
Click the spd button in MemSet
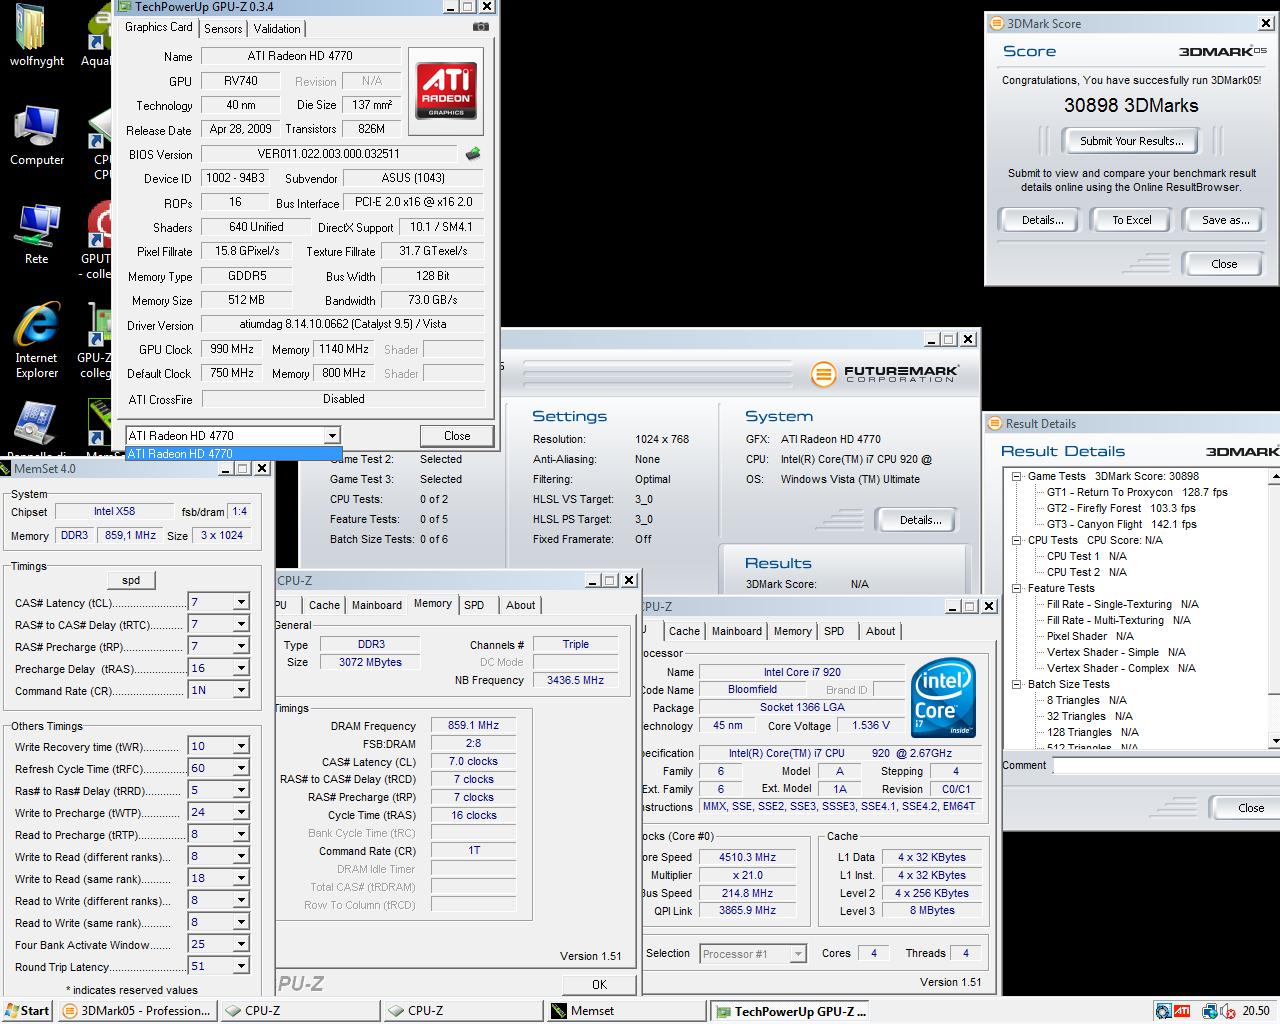click(131, 580)
